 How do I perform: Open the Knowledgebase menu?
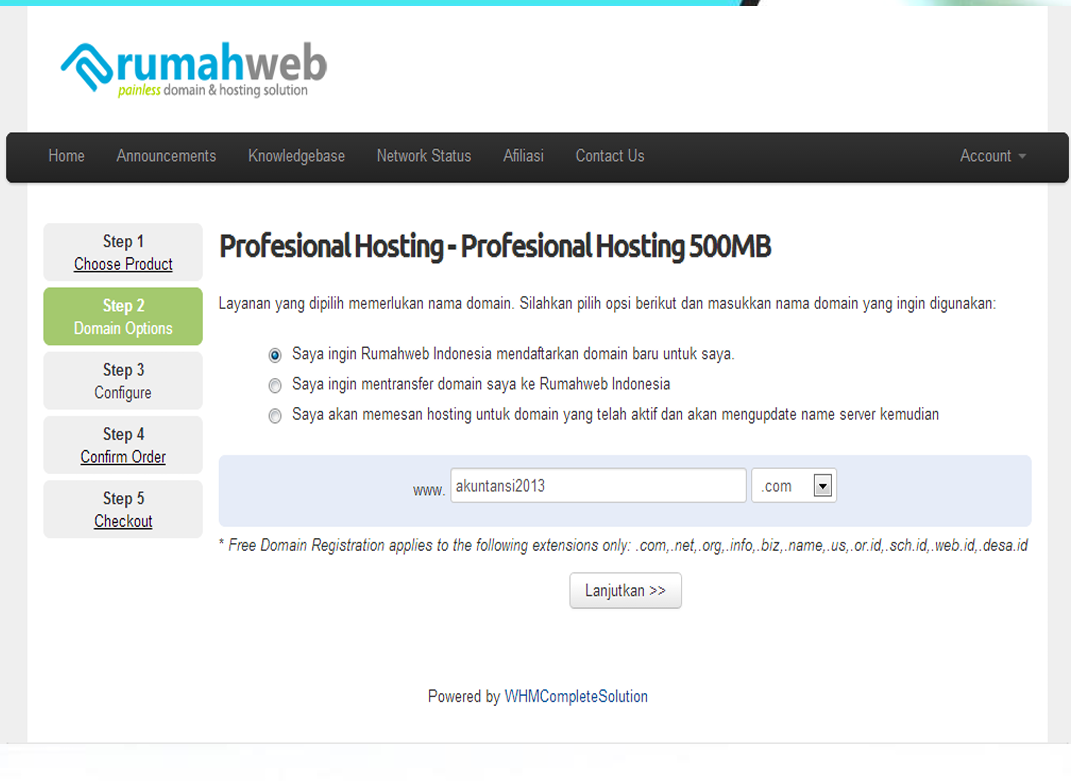click(x=296, y=156)
